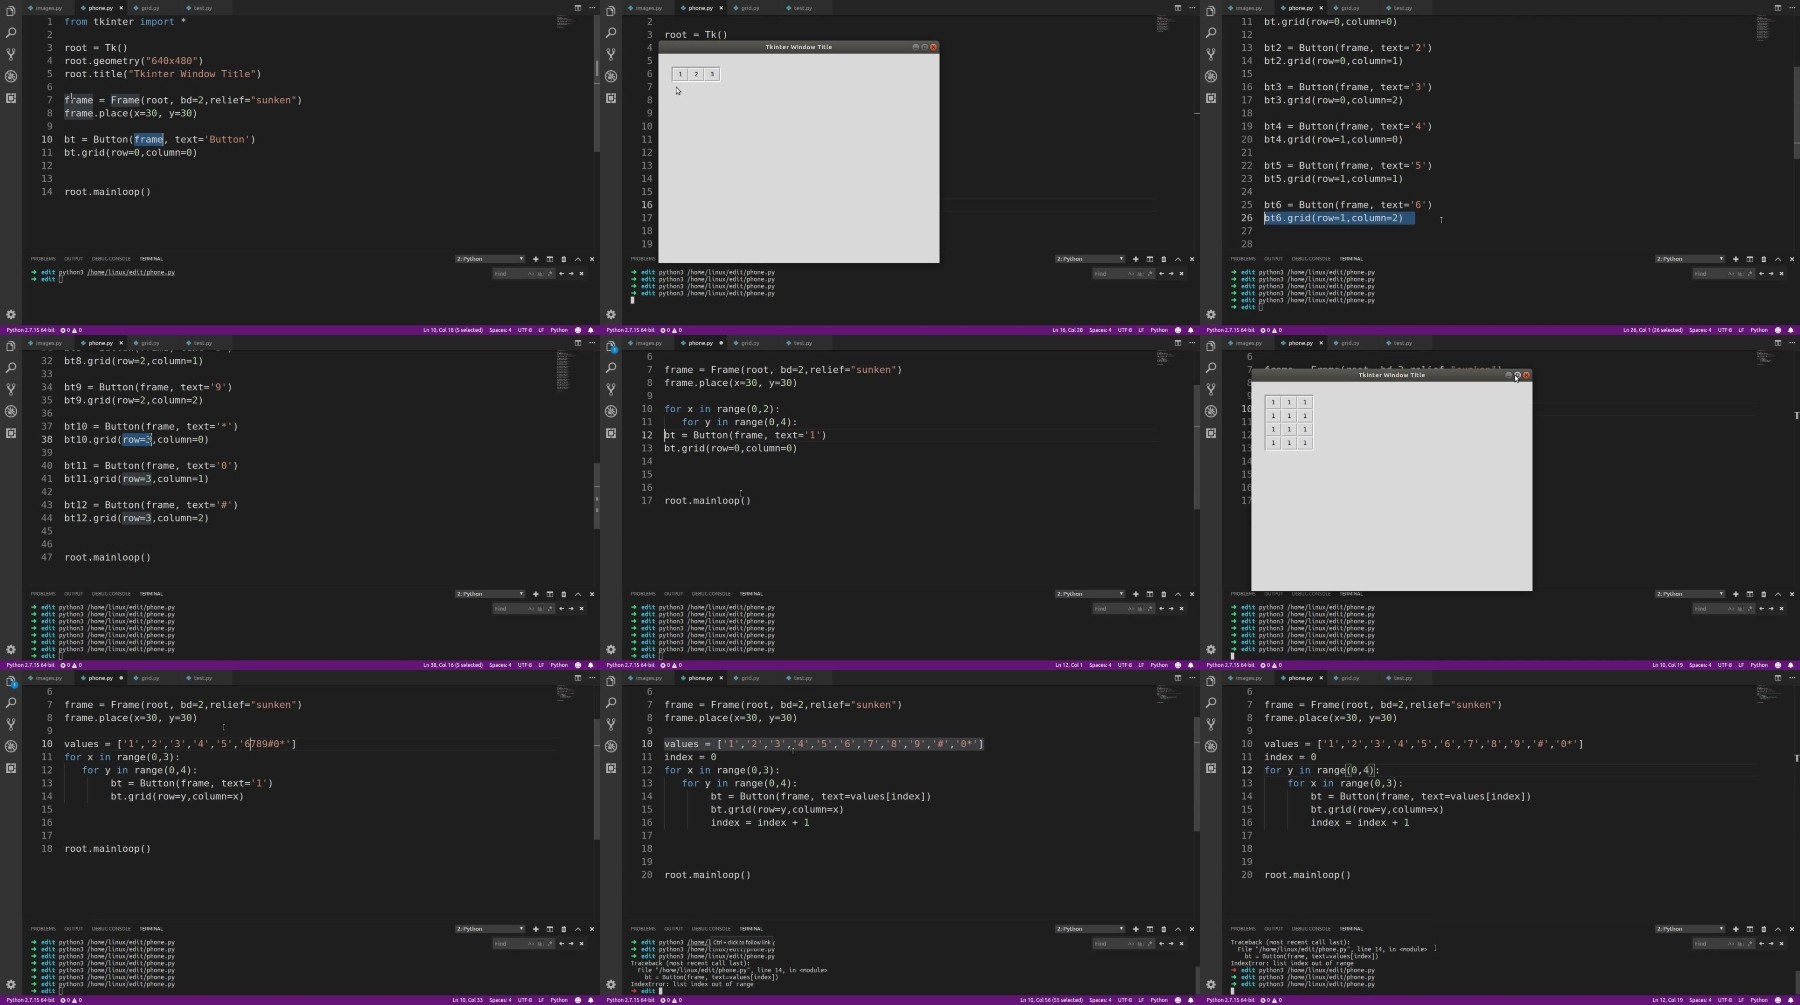Open DEBUG CONSOLE tab in the bt12 panel

tap(111, 594)
